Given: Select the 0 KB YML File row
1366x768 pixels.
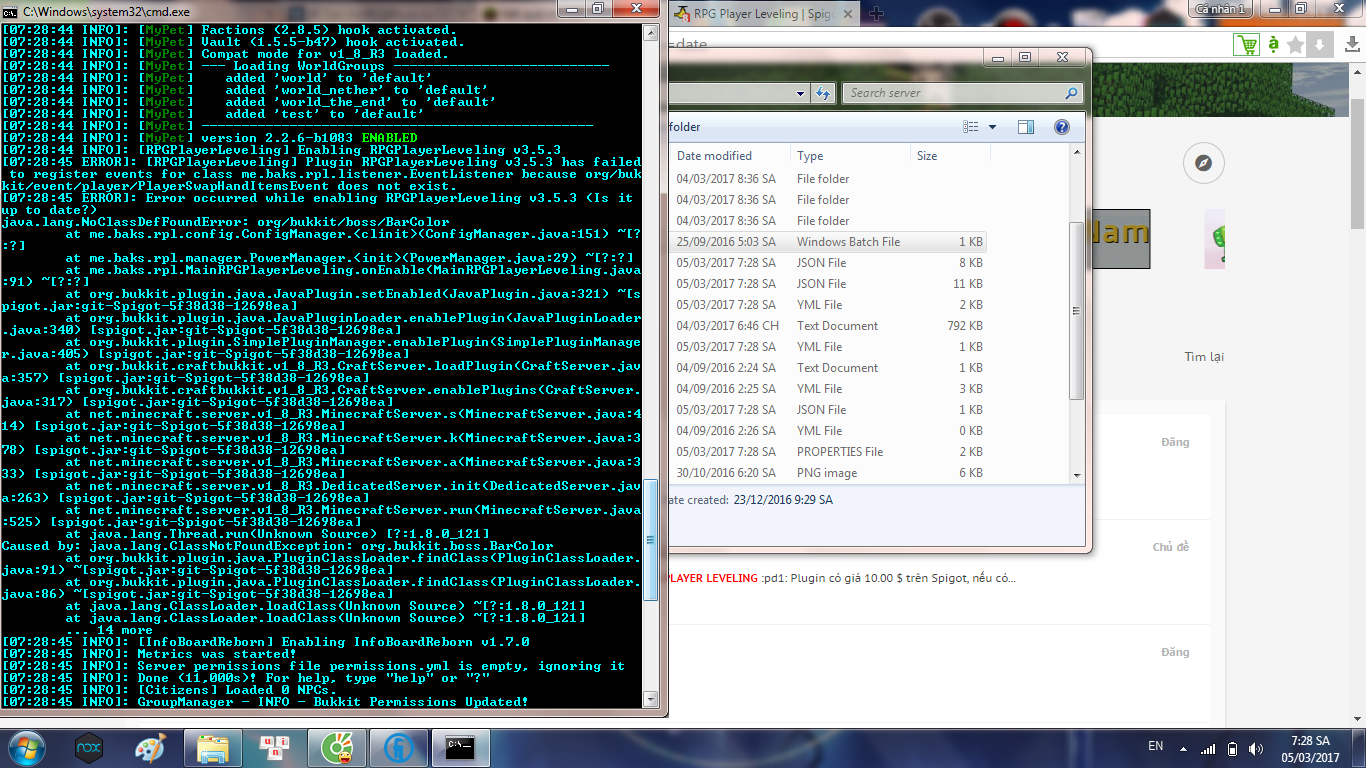Looking at the screenshot, I should point(828,431).
